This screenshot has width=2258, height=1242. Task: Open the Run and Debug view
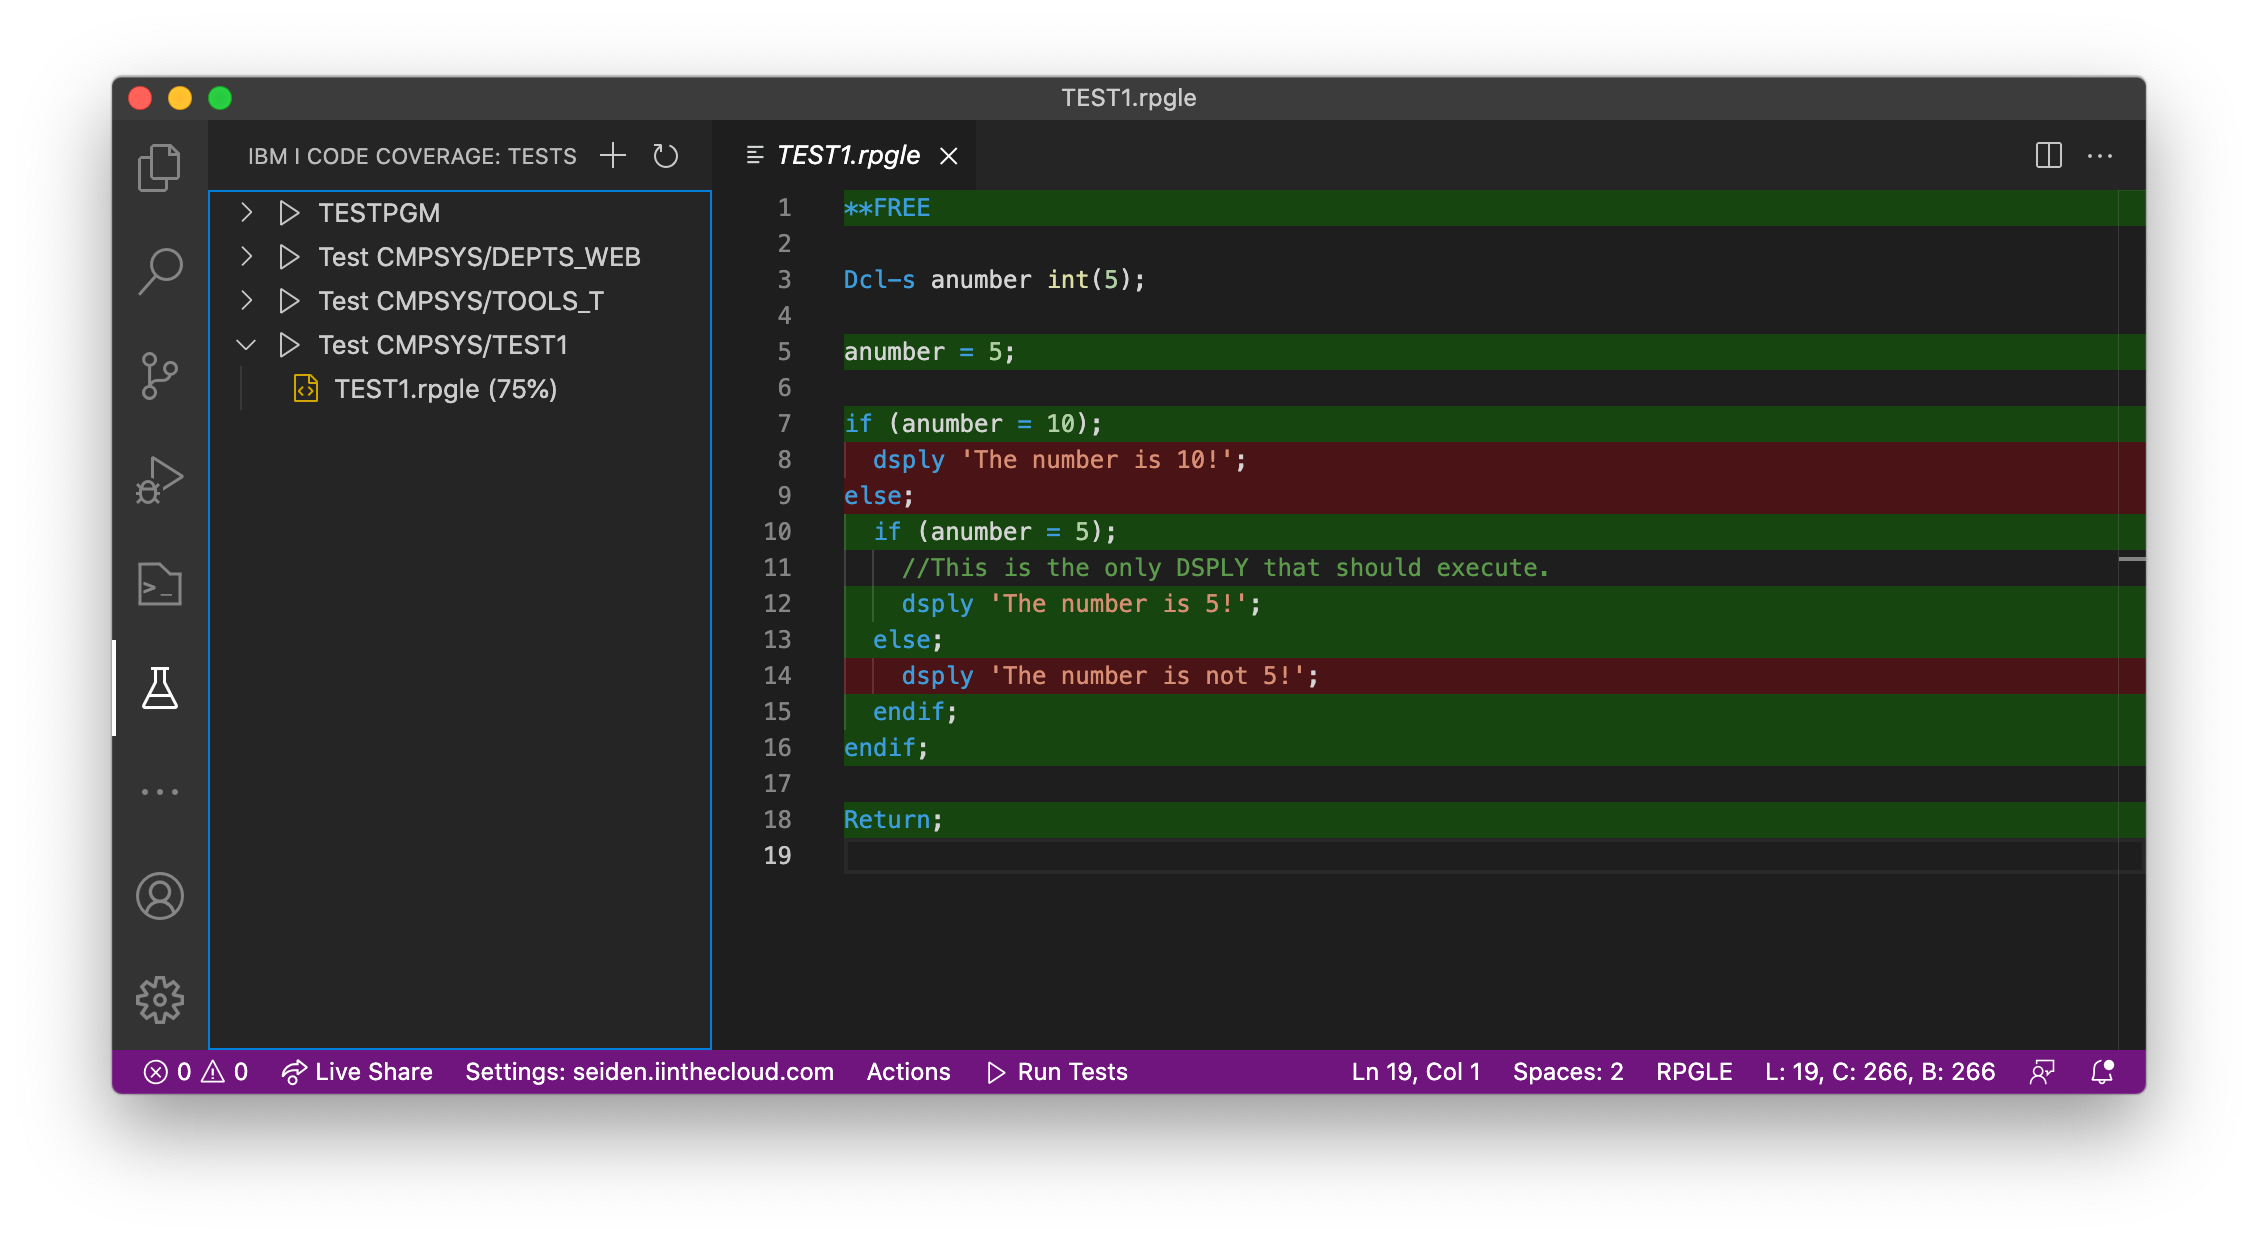point(160,480)
